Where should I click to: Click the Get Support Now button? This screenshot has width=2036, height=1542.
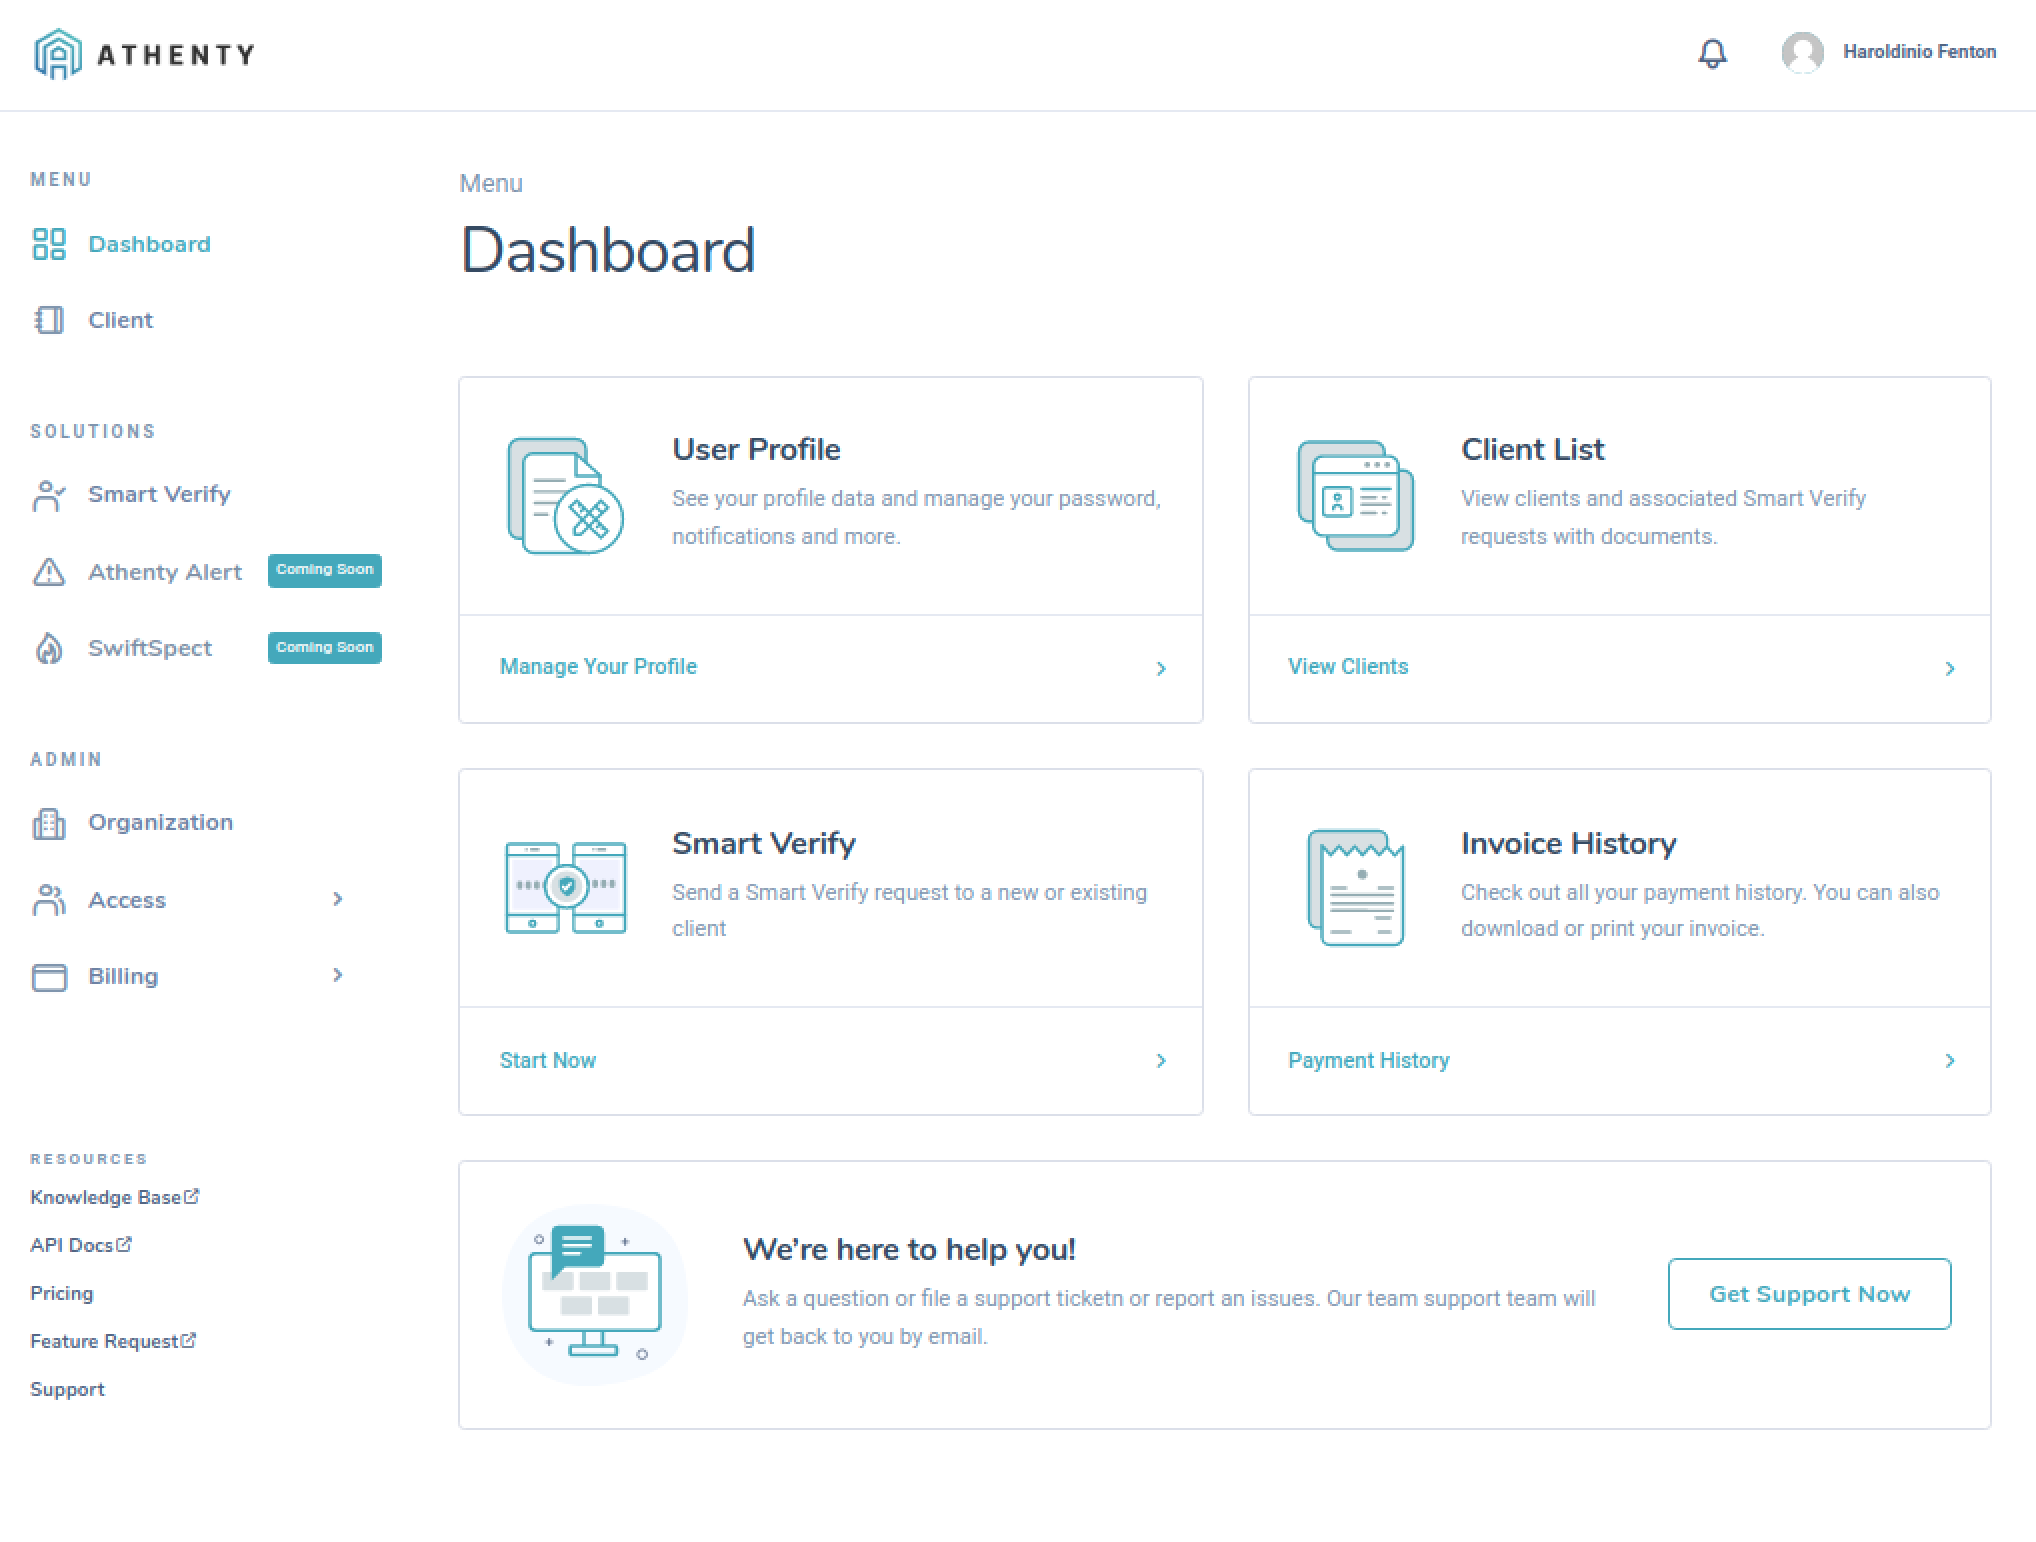1808,1293
